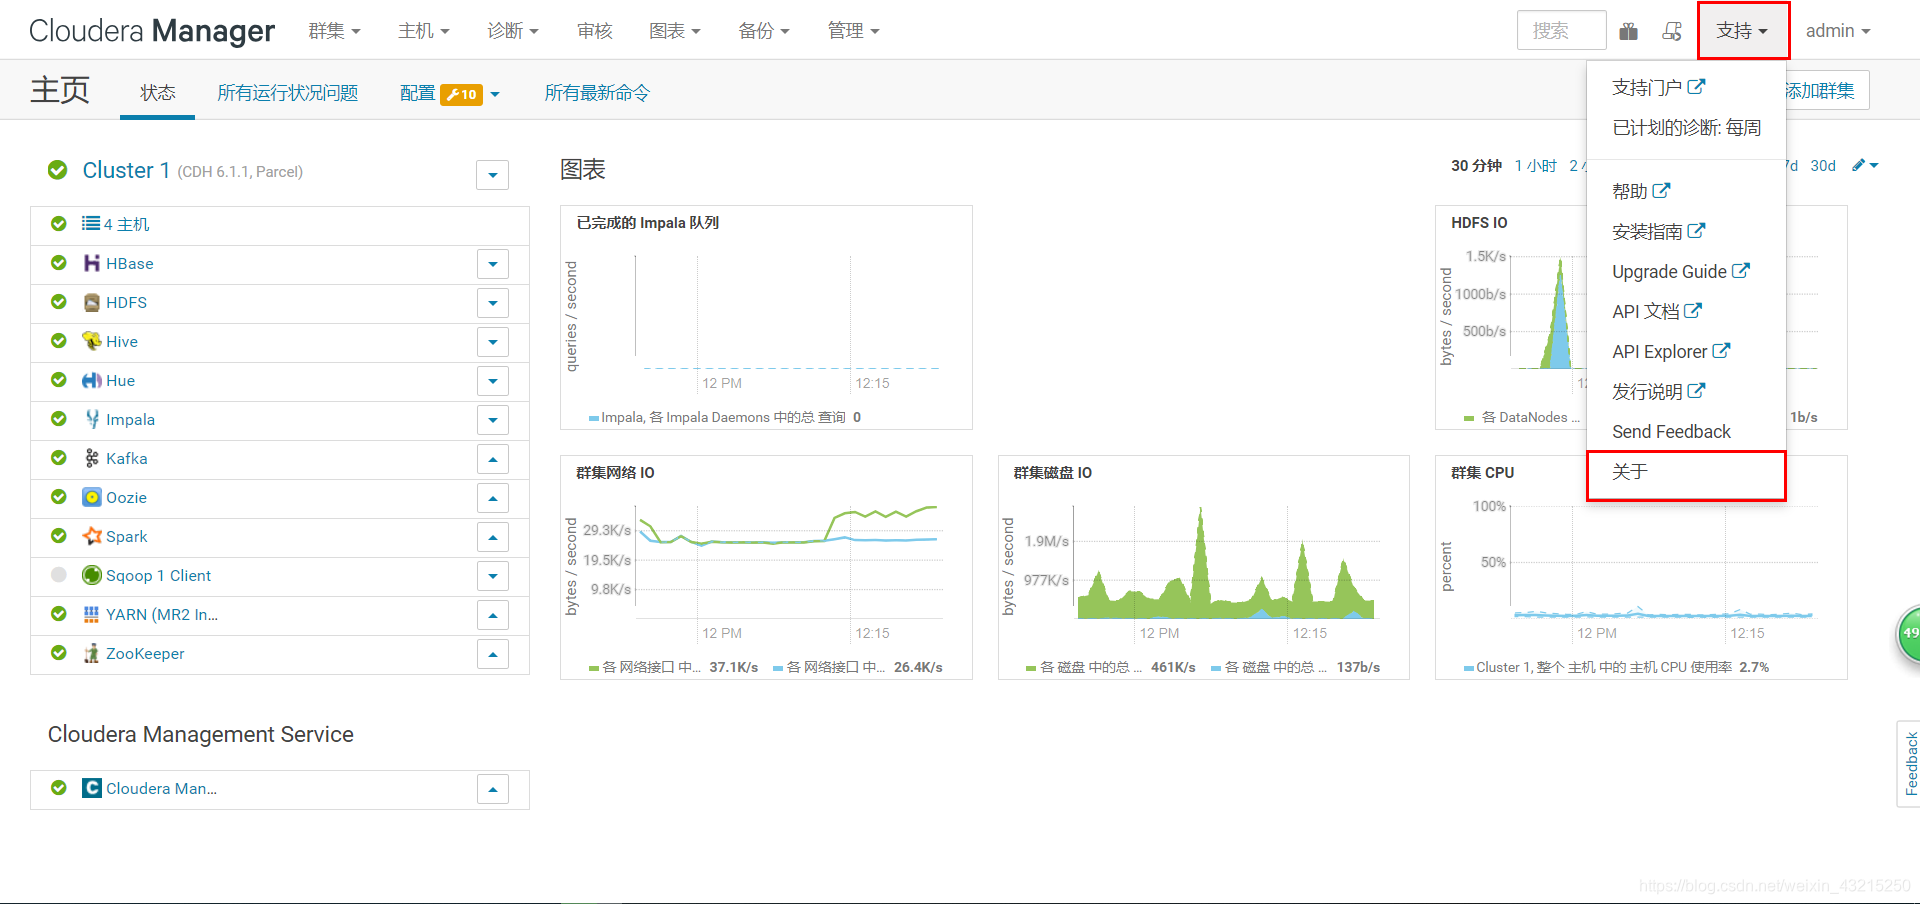Select the 30d time range
This screenshot has height=904, width=1920.
click(1823, 165)
